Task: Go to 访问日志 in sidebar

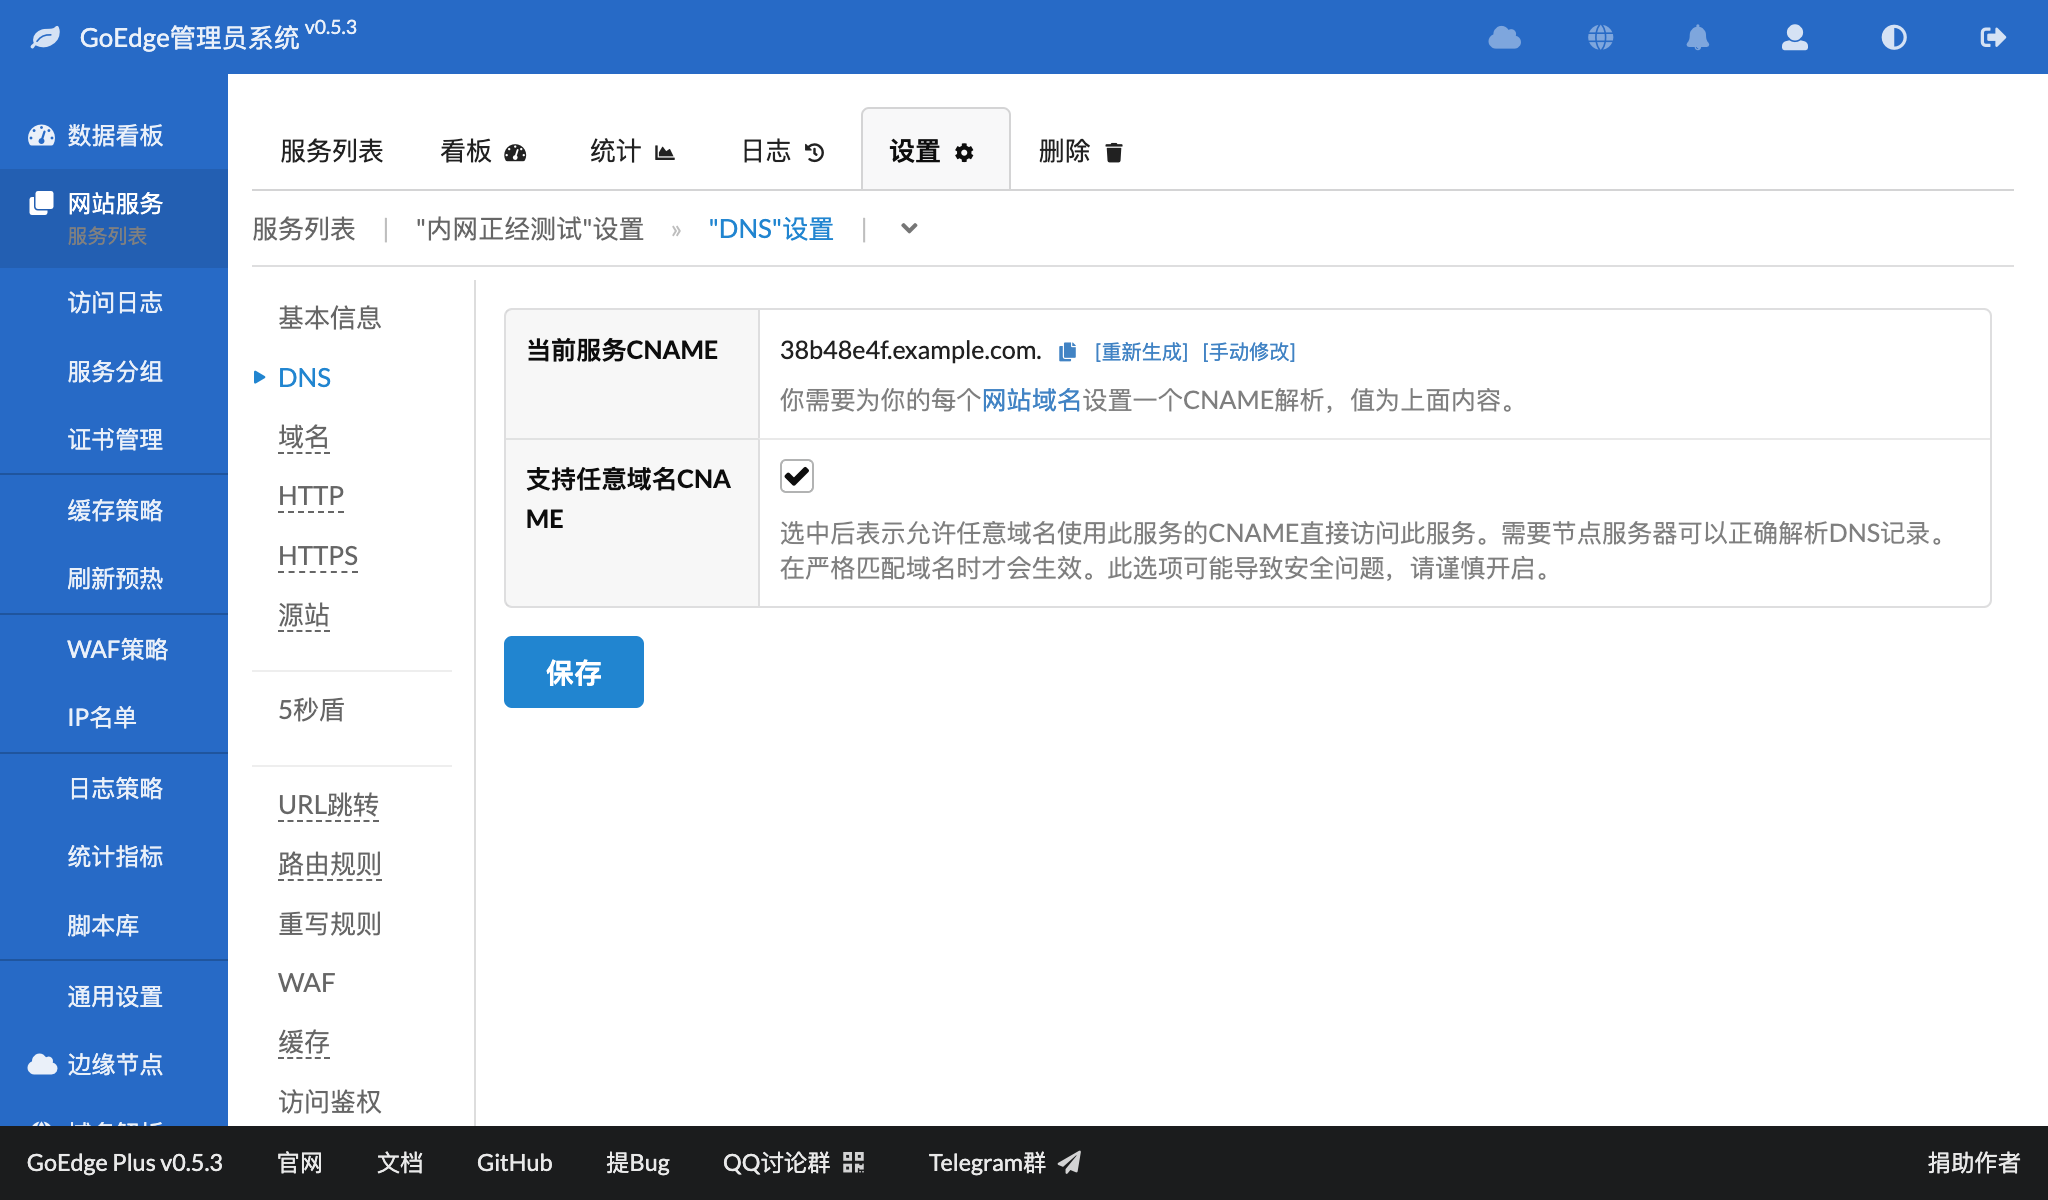Action: (114, 303)
